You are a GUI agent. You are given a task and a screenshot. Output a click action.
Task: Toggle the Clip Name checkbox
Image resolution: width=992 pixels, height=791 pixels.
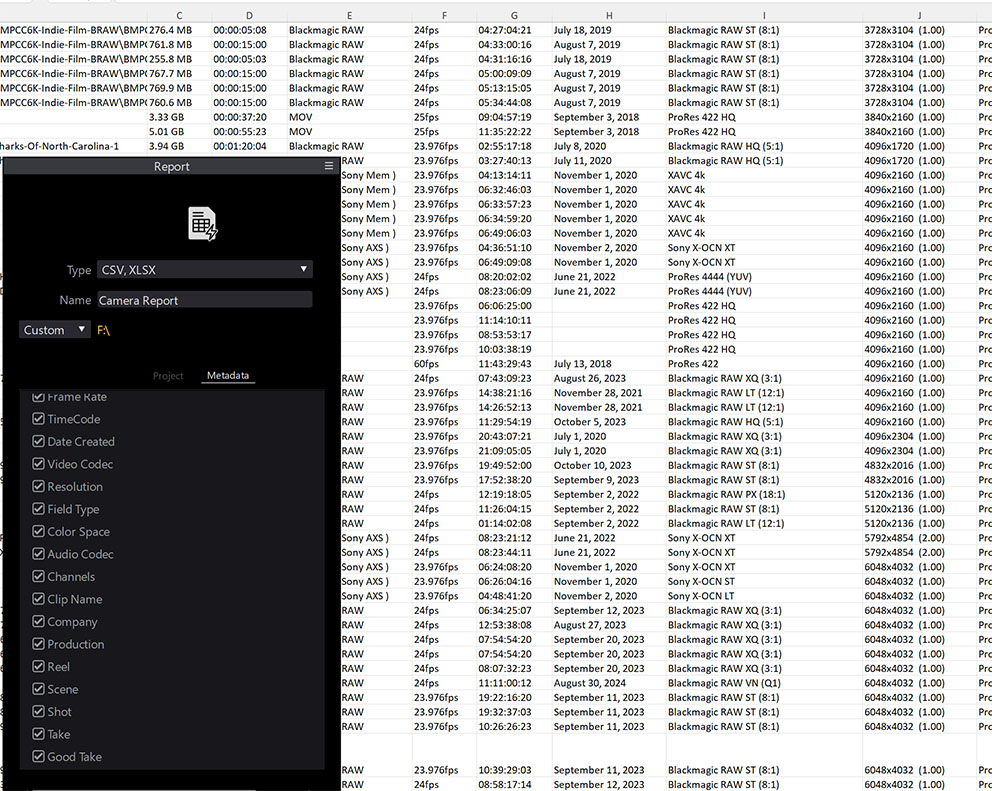coord(38,599)
